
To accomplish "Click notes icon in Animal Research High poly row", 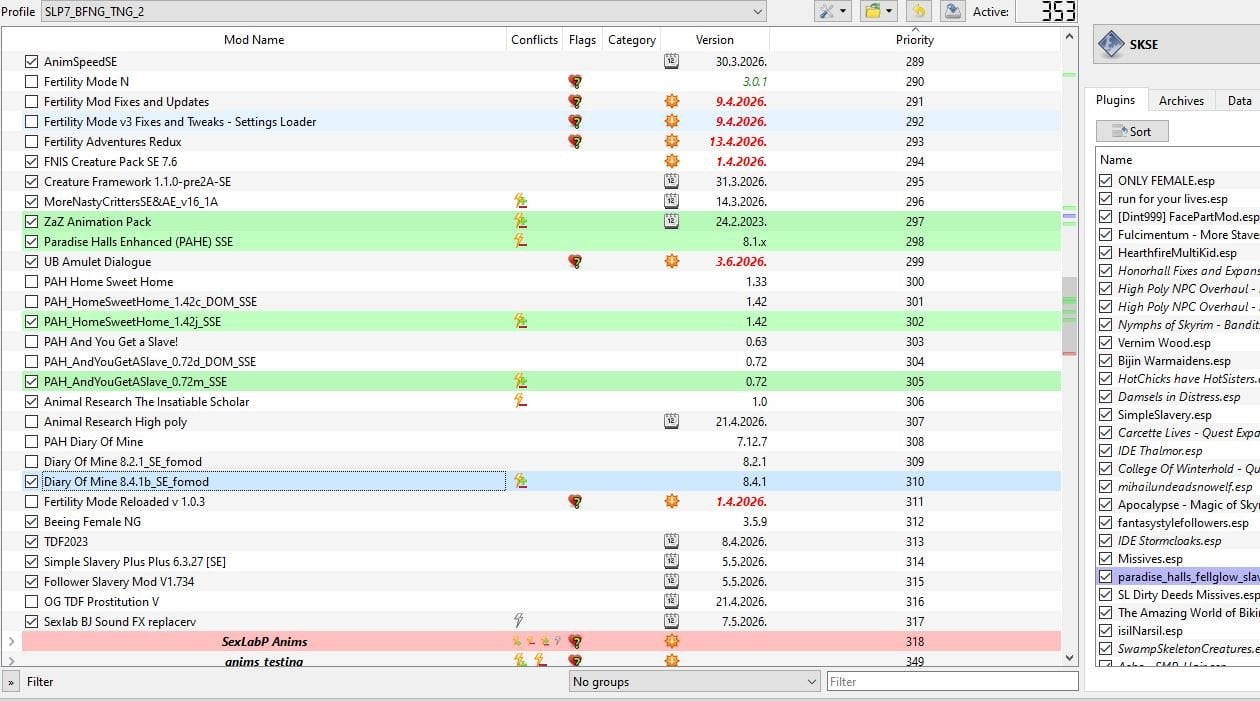I will coord(671,422).
